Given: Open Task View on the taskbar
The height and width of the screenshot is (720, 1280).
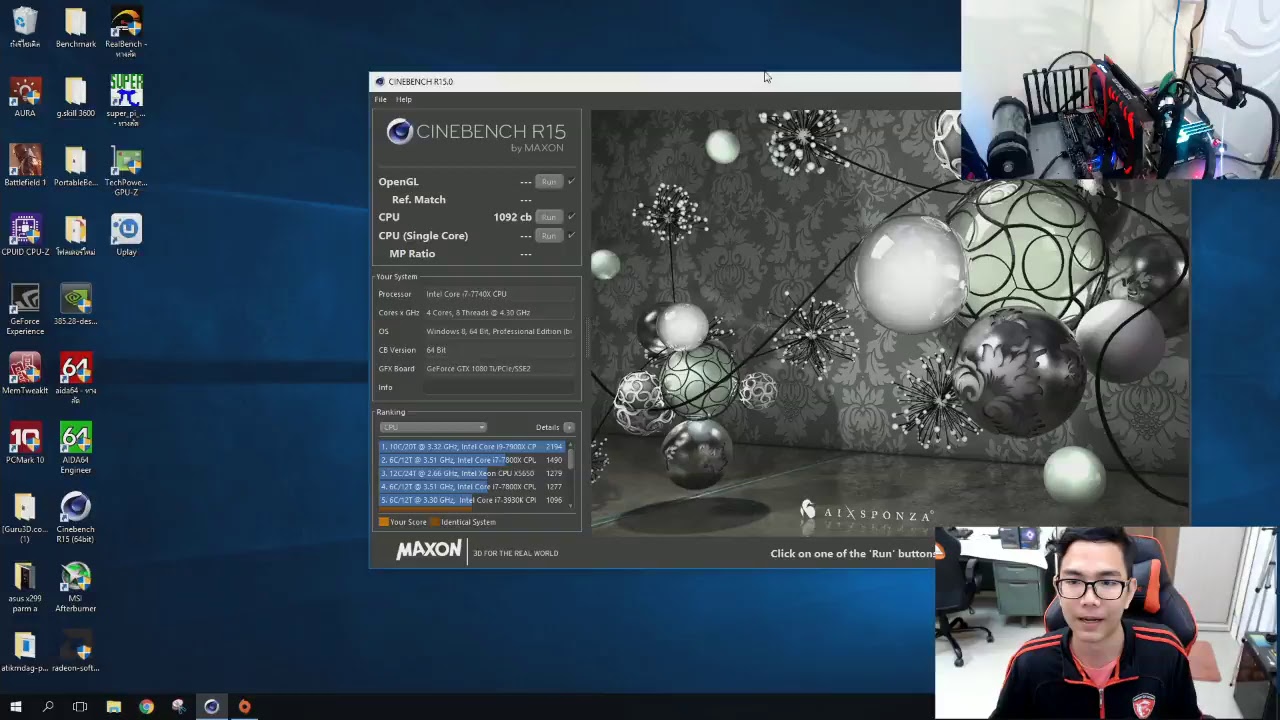Looking at the screenshot, I should pyautogui.click(x=80, y=707).
